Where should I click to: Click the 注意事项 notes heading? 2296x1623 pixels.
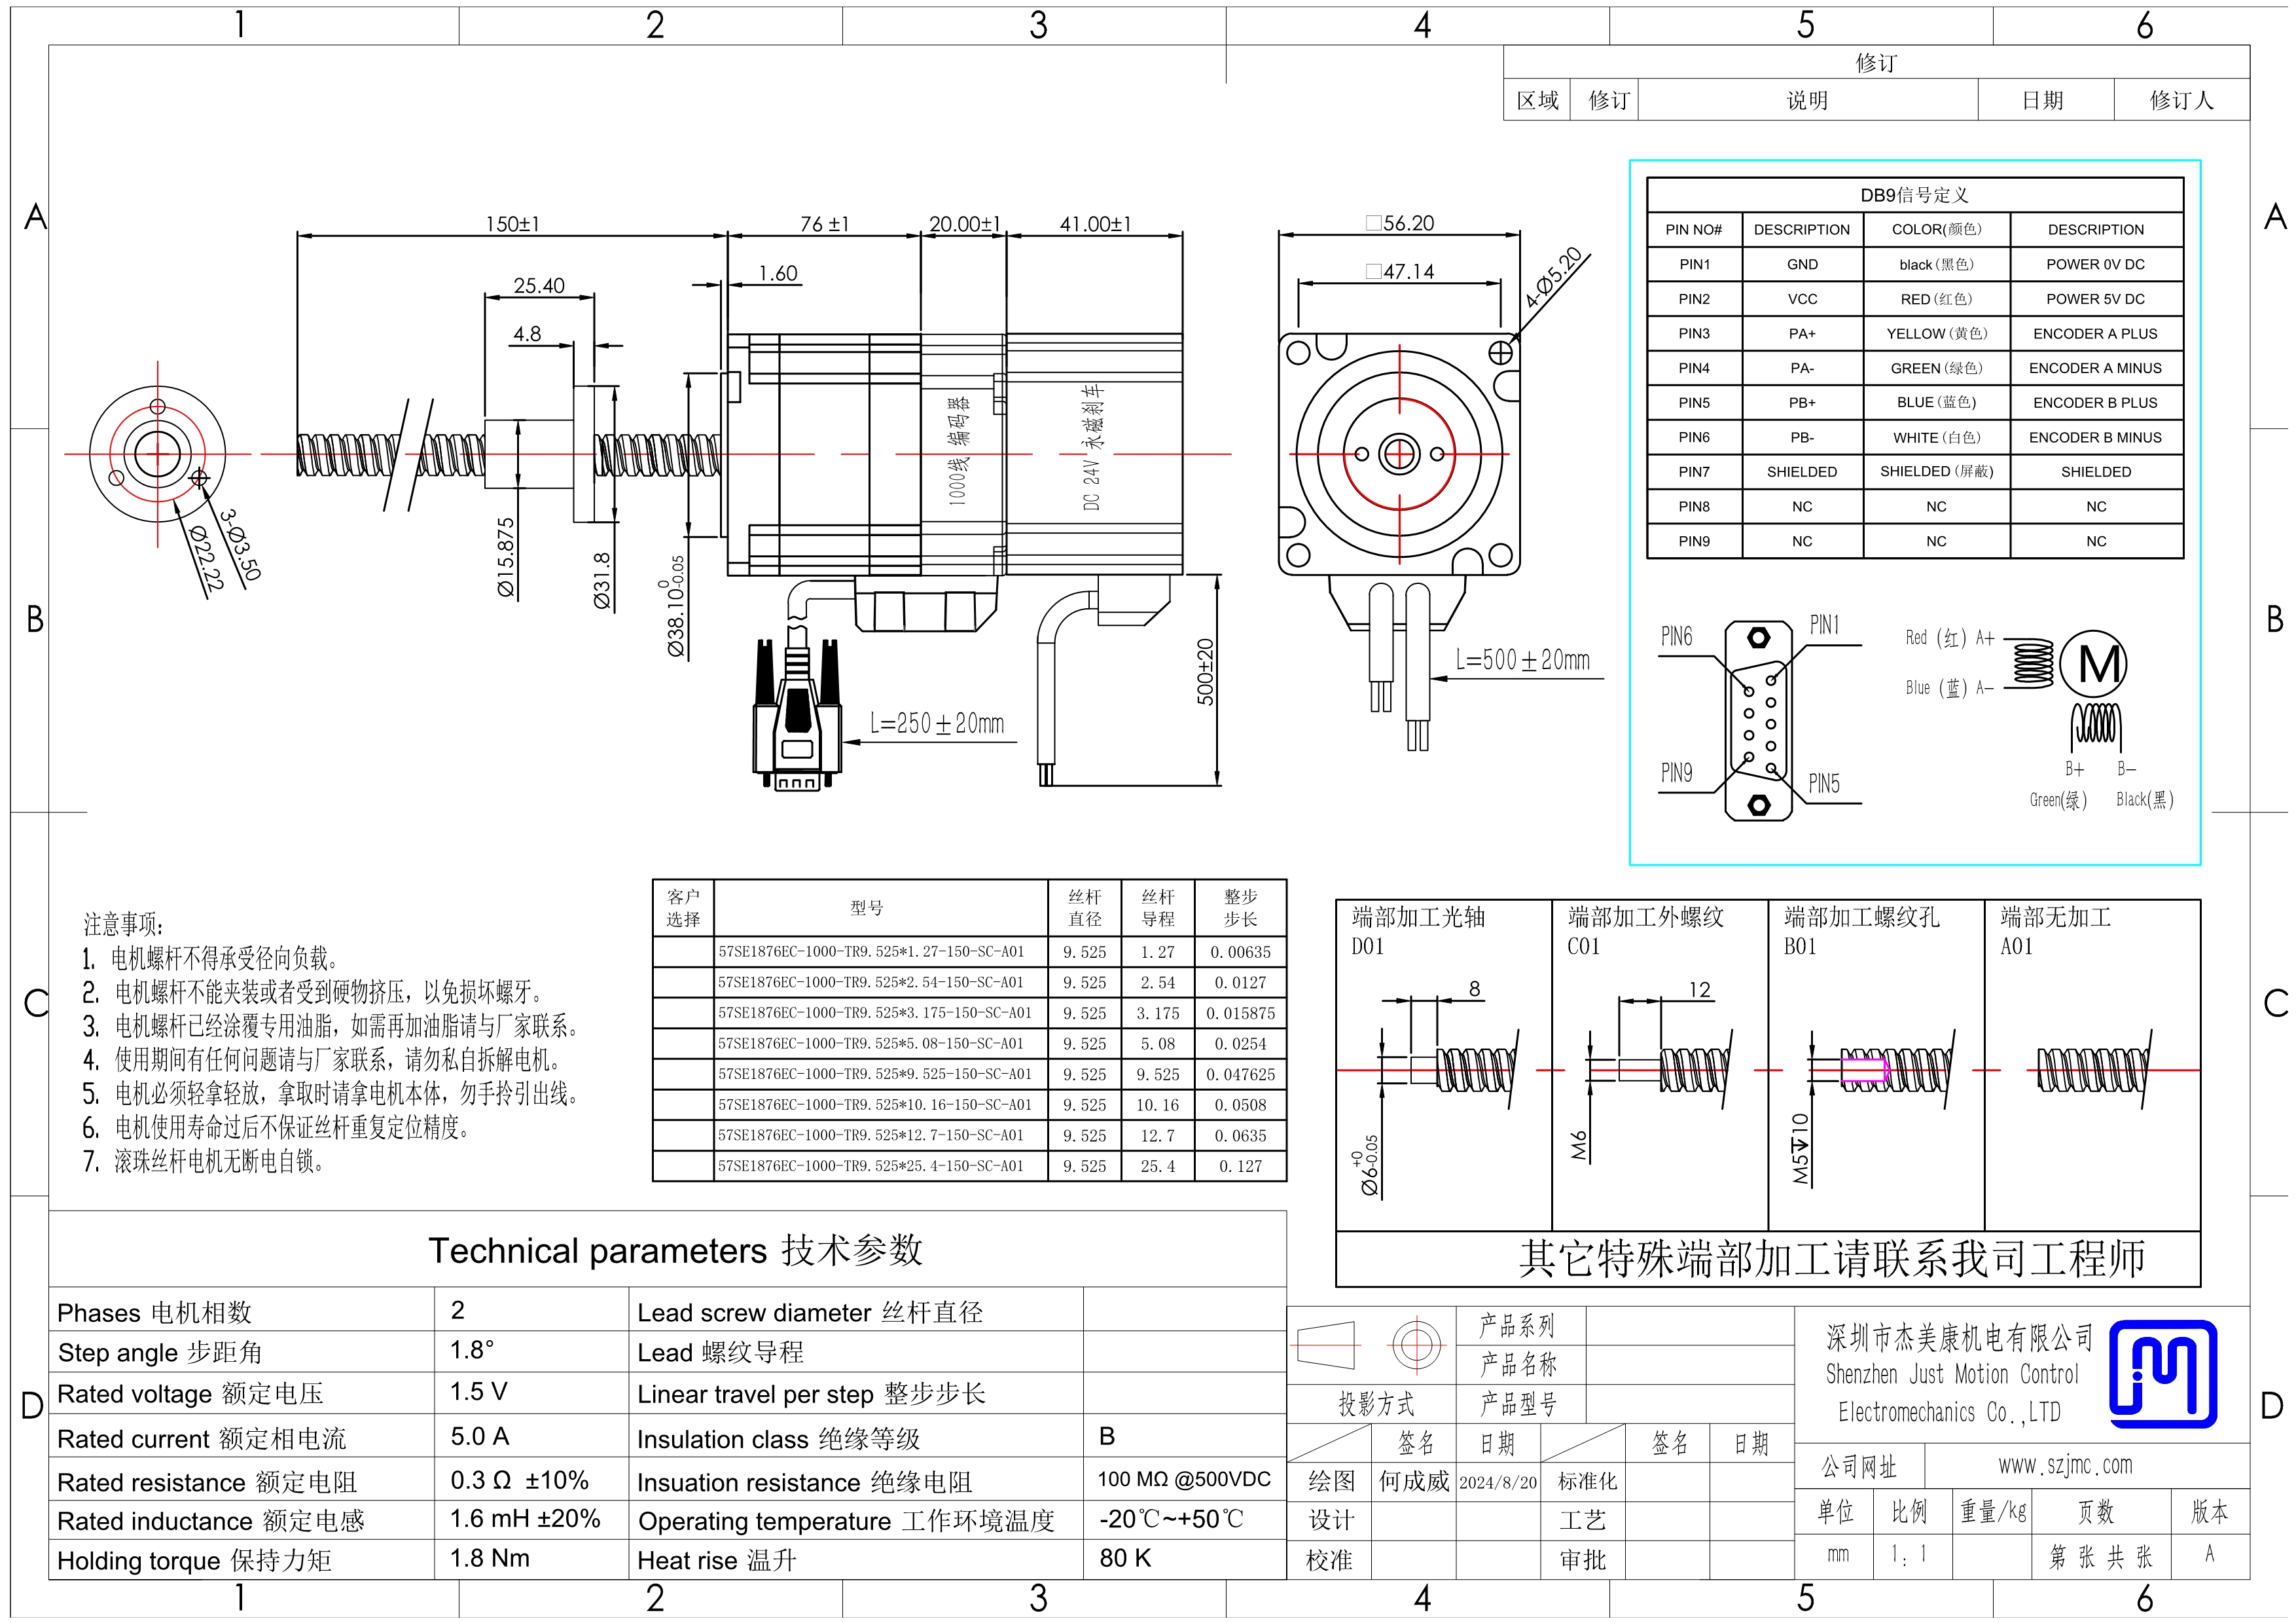[x=123, y=924]
